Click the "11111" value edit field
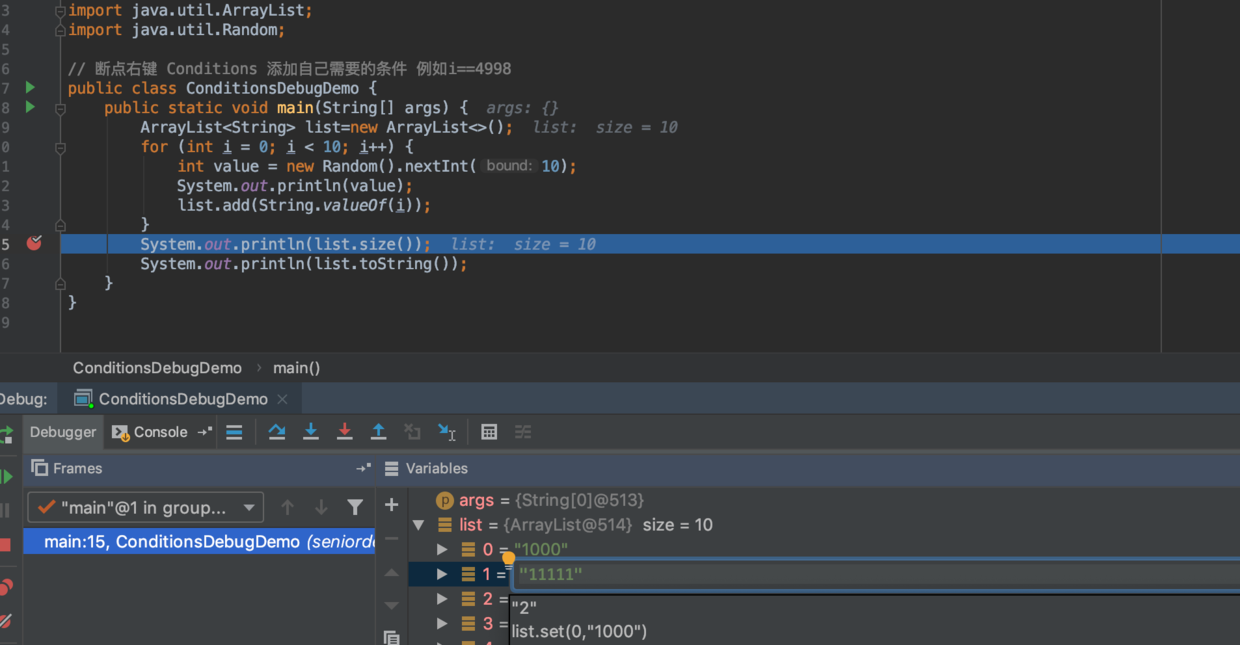Image resolution: width=1240 pixels, height=645 pixels. 877,574
